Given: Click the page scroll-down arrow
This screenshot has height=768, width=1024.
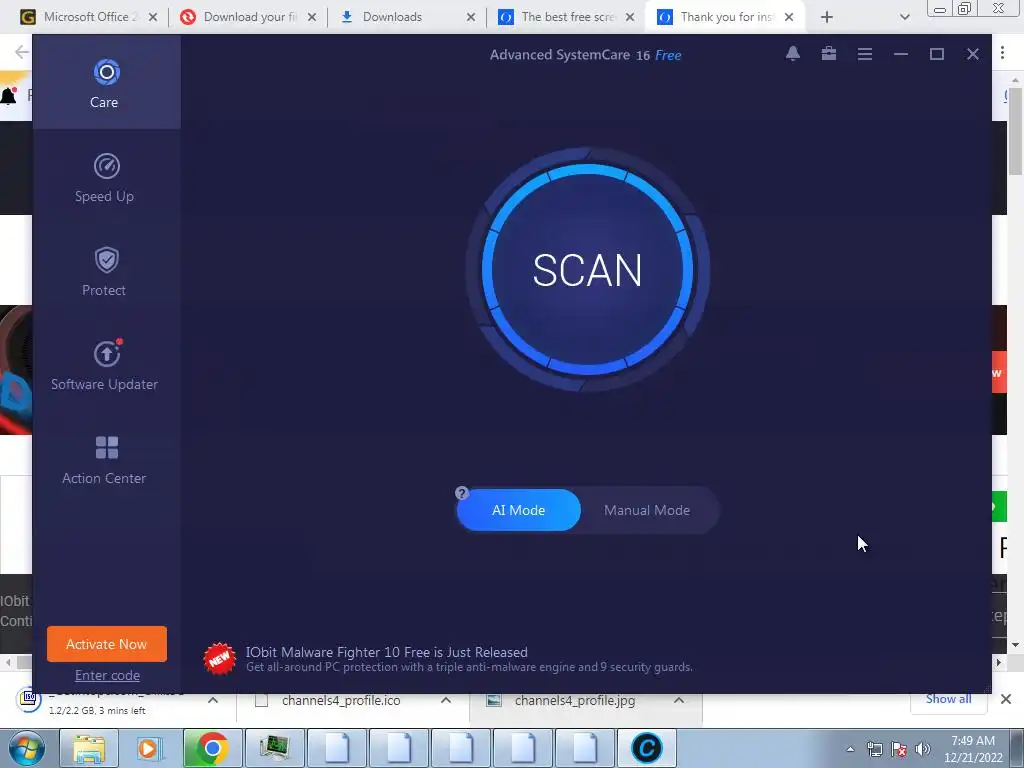Looking at the screenshot, I should click(x=1015, y=645).
